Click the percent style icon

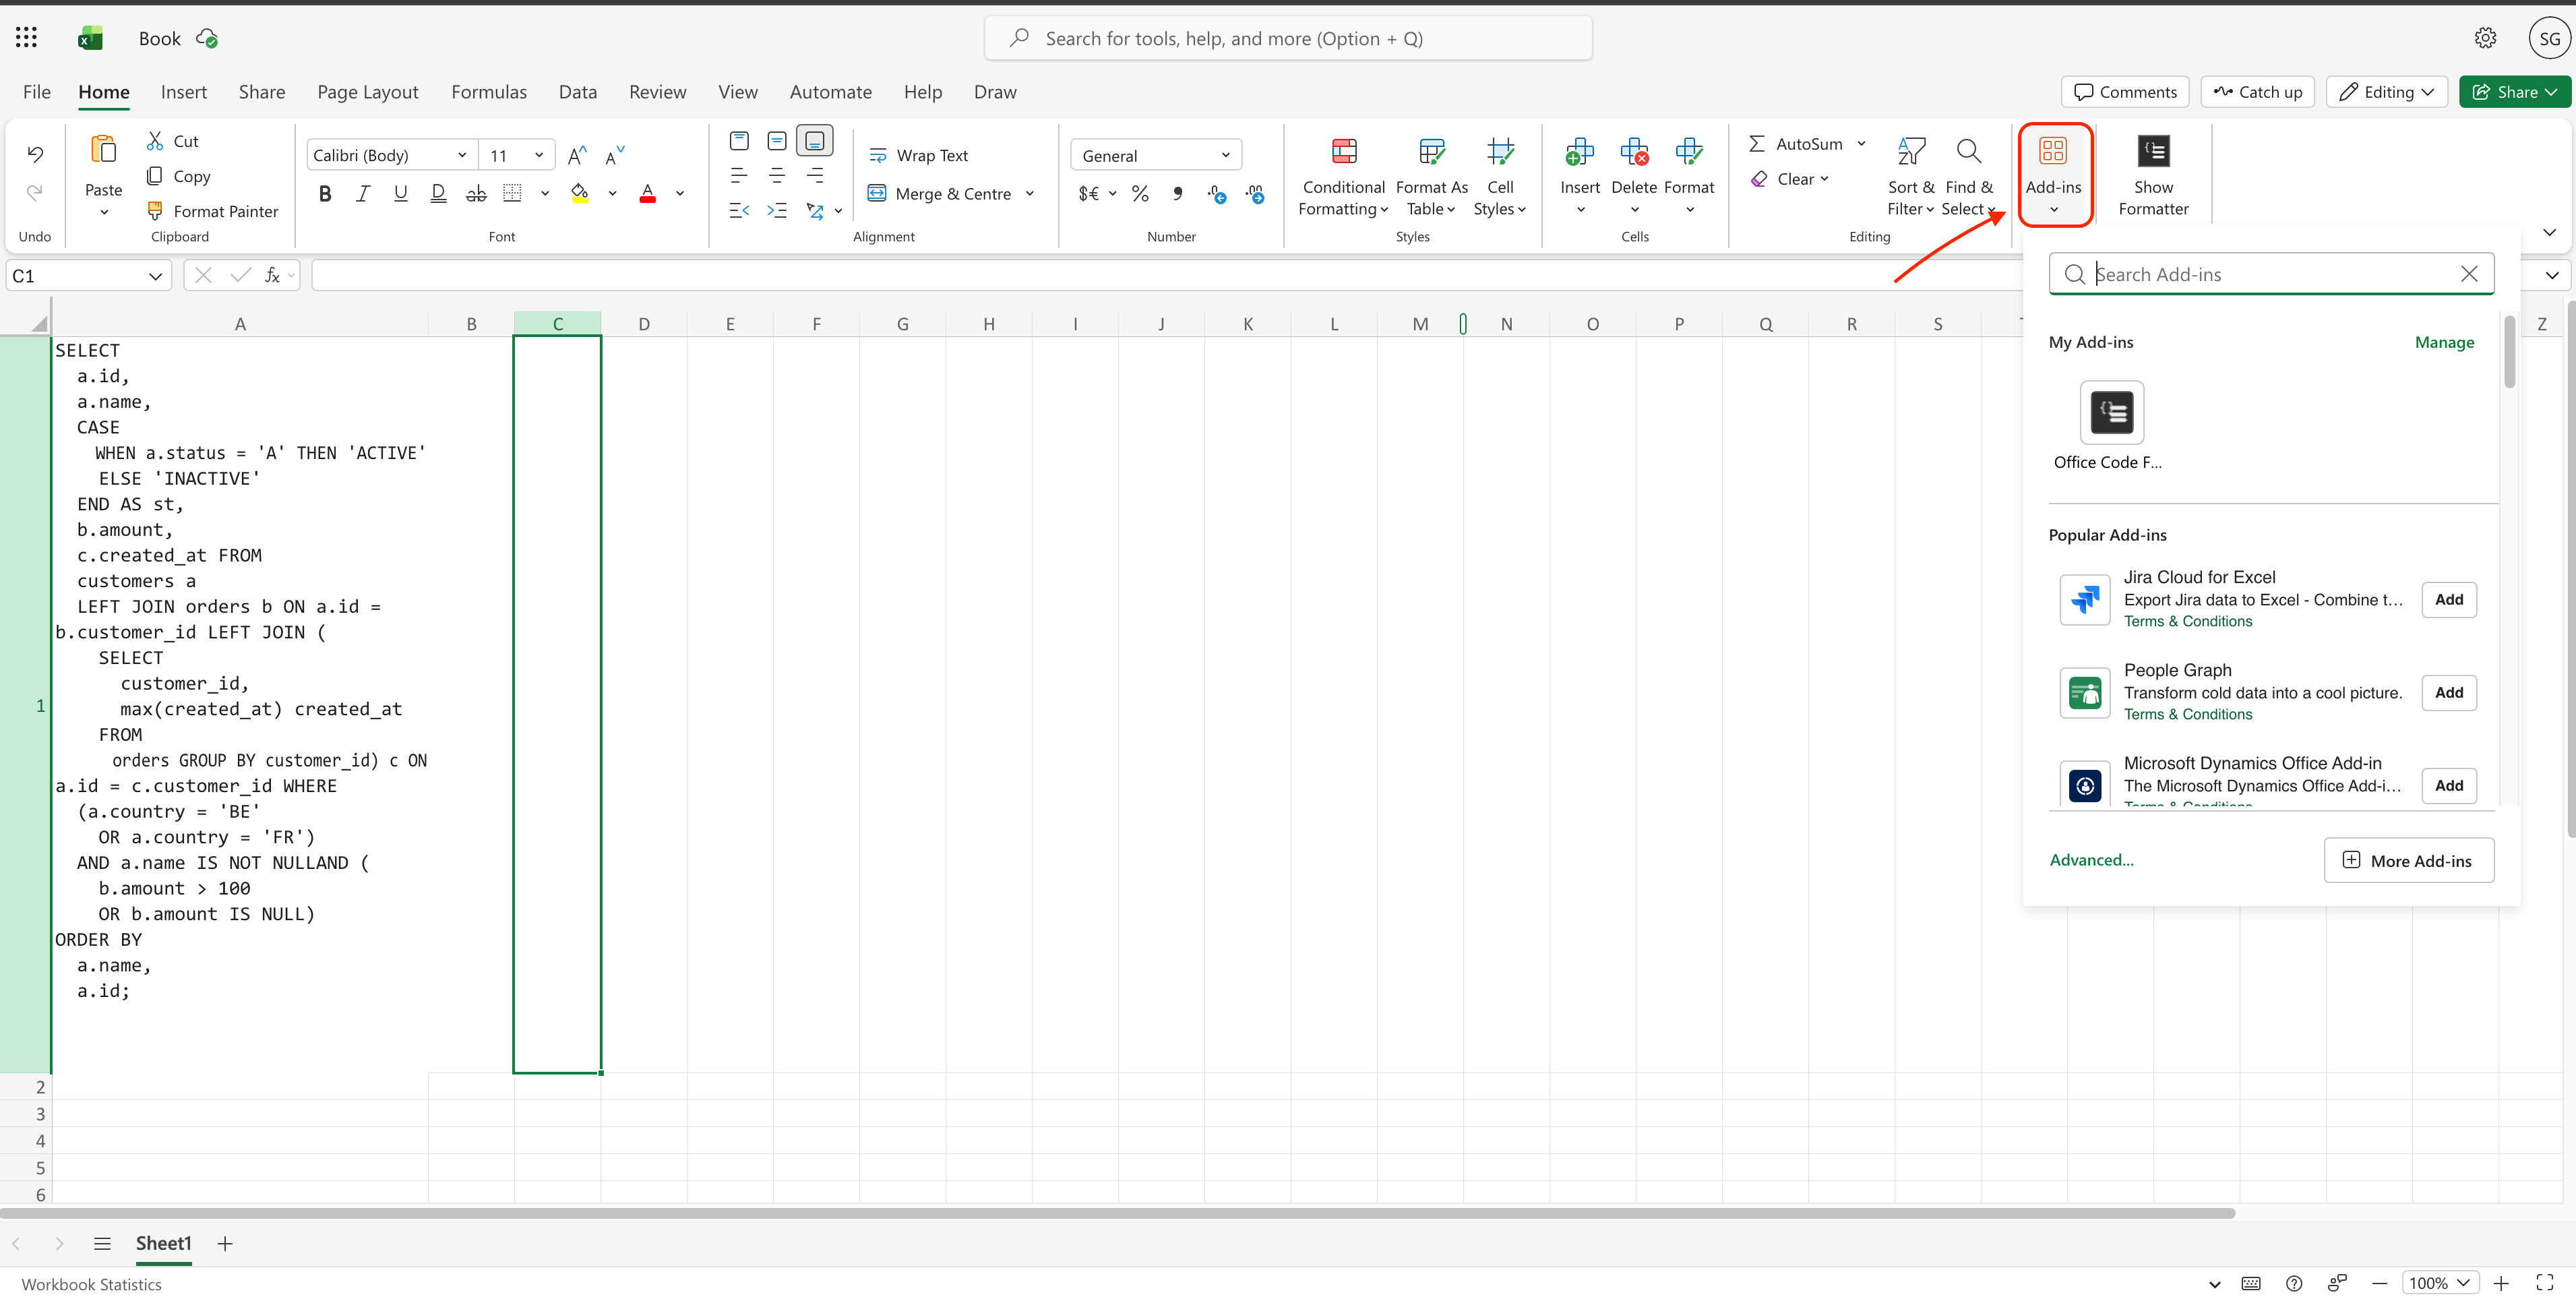coord(1140,193)
